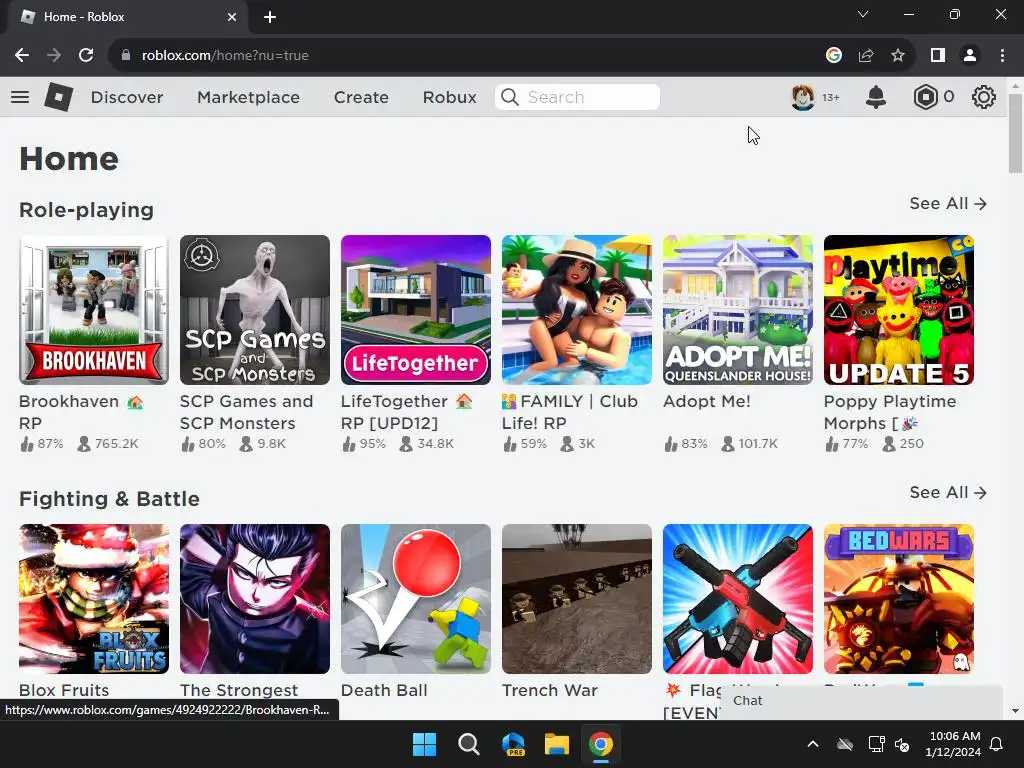Click the share page icon
This screenshot has height=768, width=1024.
866,56
